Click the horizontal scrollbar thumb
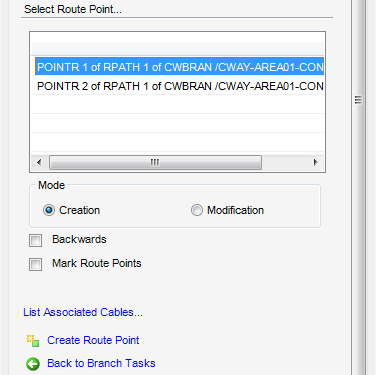This screenshot has height=375, width=376. [x=155, y=162]
